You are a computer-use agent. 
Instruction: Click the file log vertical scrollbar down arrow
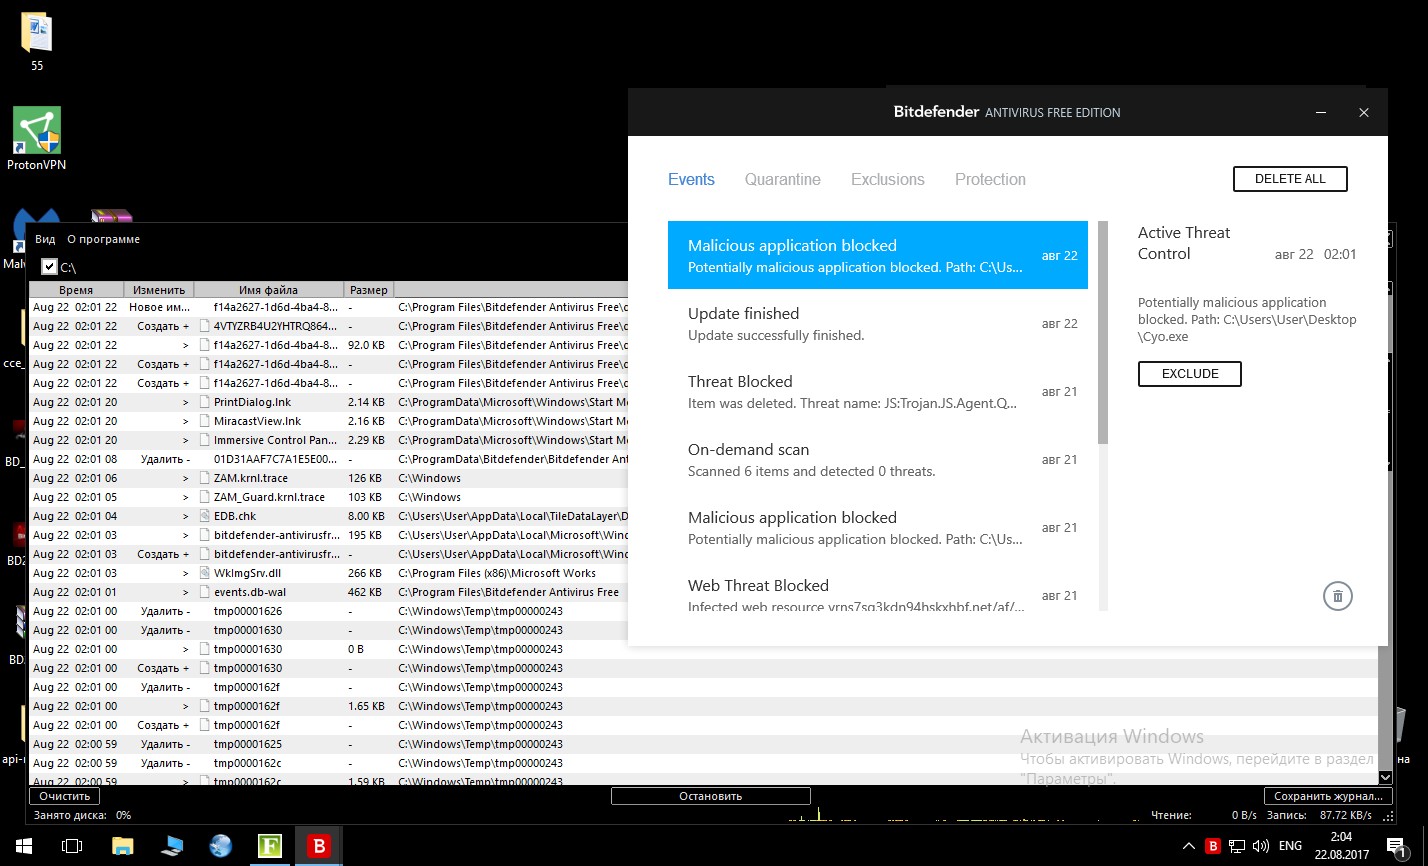click(1385, 777)
